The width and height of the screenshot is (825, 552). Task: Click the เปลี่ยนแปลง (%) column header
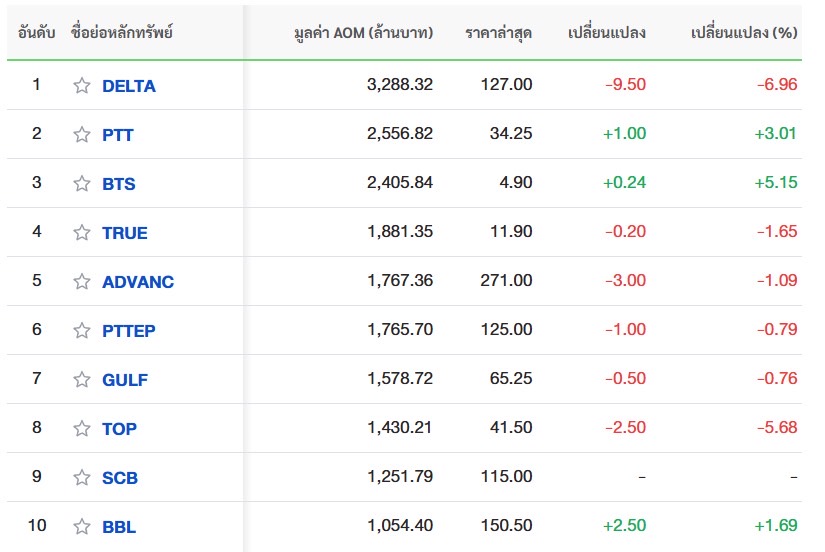tap(743, 33)
